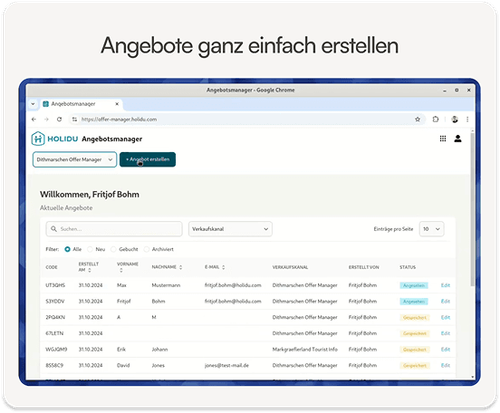Open the Chrome three-dot menu

click(467, 119)
